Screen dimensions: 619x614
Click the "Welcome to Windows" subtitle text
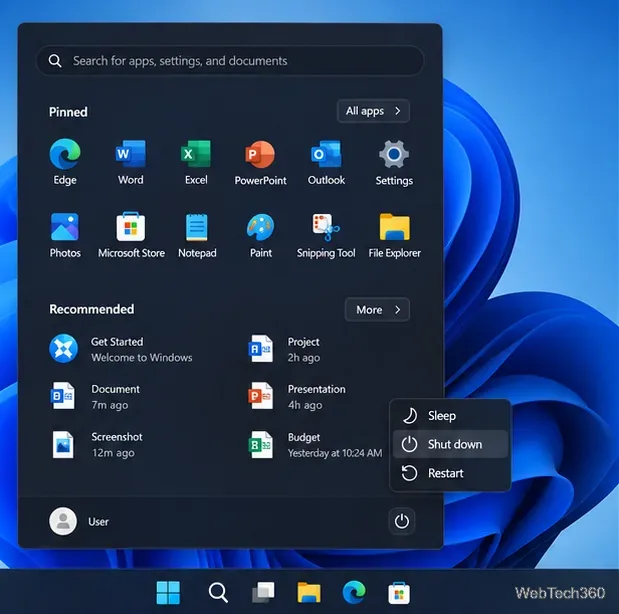click(x=142, y=357)
